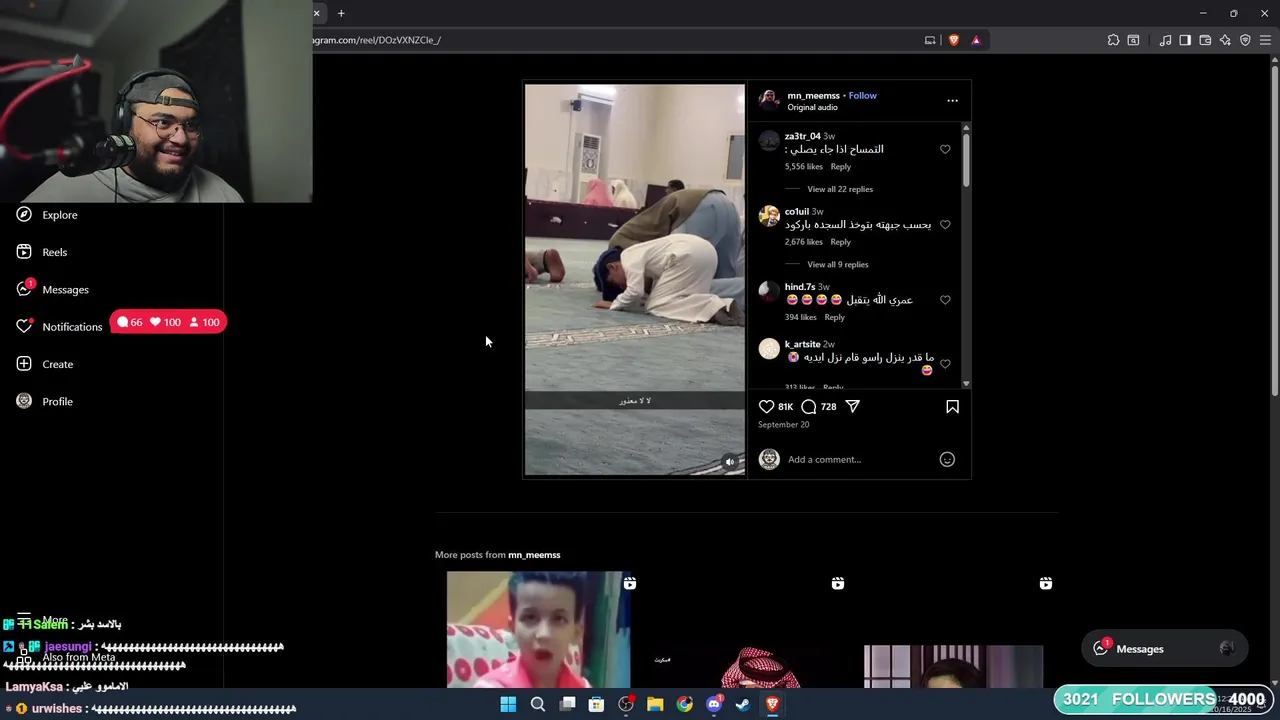Open mn_meemss link in More posts
This screenshot has width=1280, height=720.
pos(534,555)
